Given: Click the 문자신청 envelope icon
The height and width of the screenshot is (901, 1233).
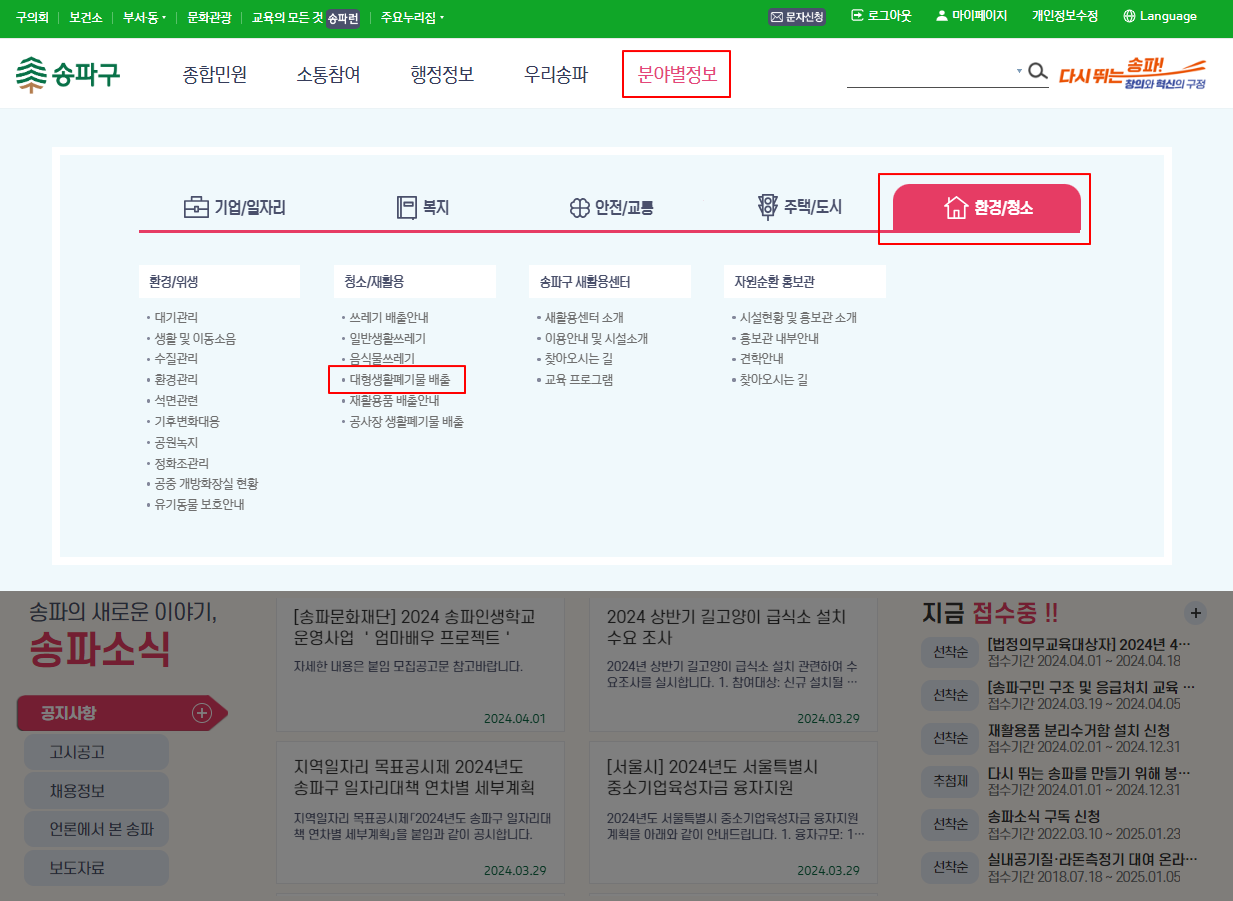Looking at the screenshot, I should pyautogui.click(x=776, y=17).
